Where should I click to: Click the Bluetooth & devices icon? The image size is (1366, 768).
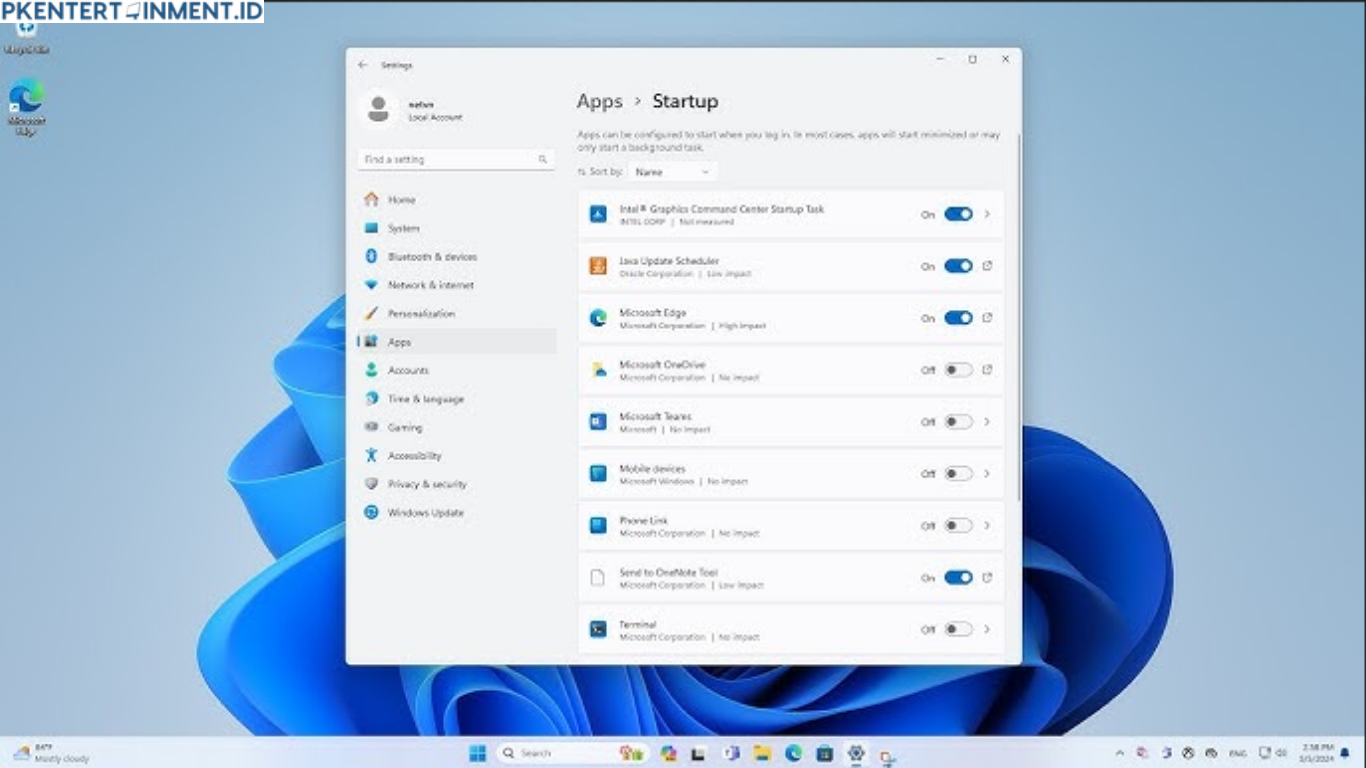(371, 256)
